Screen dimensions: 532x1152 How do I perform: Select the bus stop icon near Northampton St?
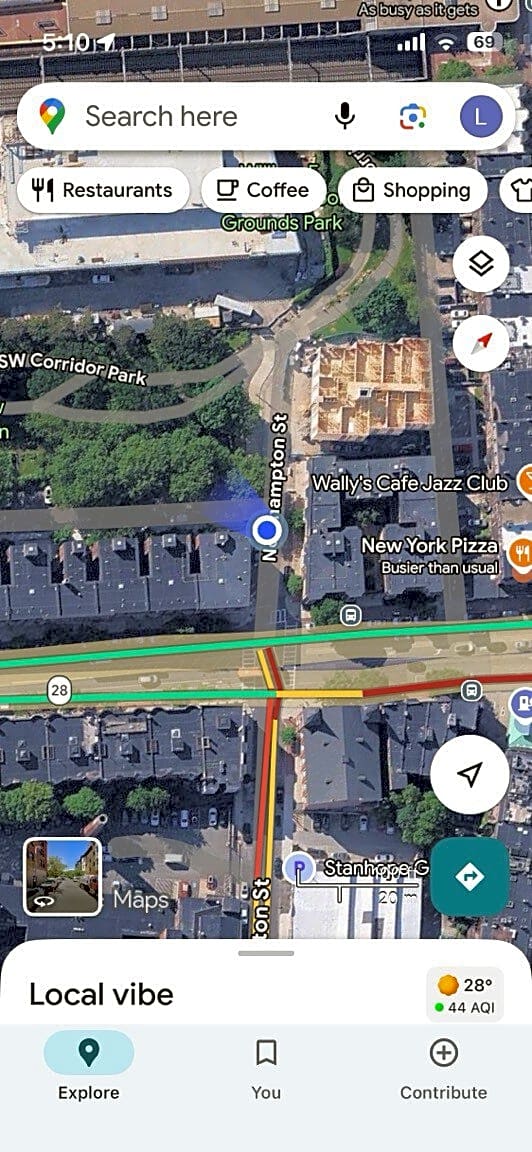[351, 614]
